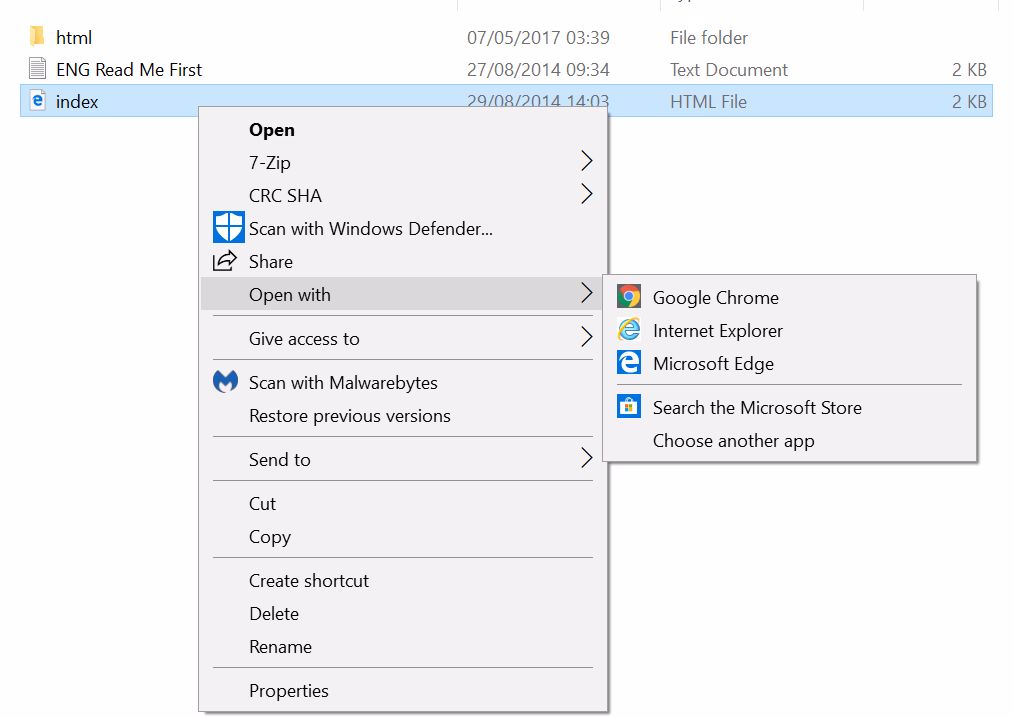Click the Microsoft Edge icon in submenu
This screenshot has width=1013, height=717.
[629, 362]
